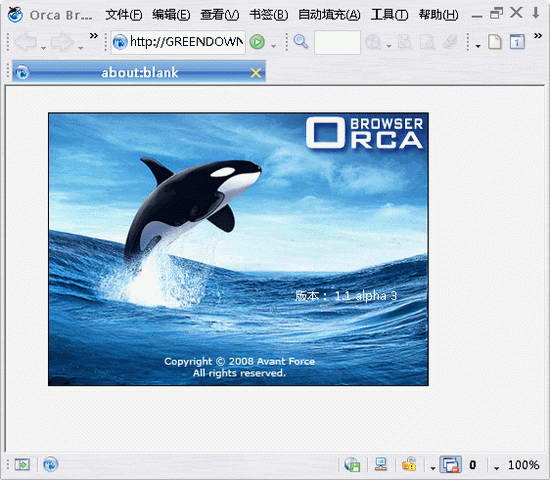Image resolution: width=550 pixels, height=480 pixels.
Task: Toggle the popup blocker window icon
Action: (450, 465)
